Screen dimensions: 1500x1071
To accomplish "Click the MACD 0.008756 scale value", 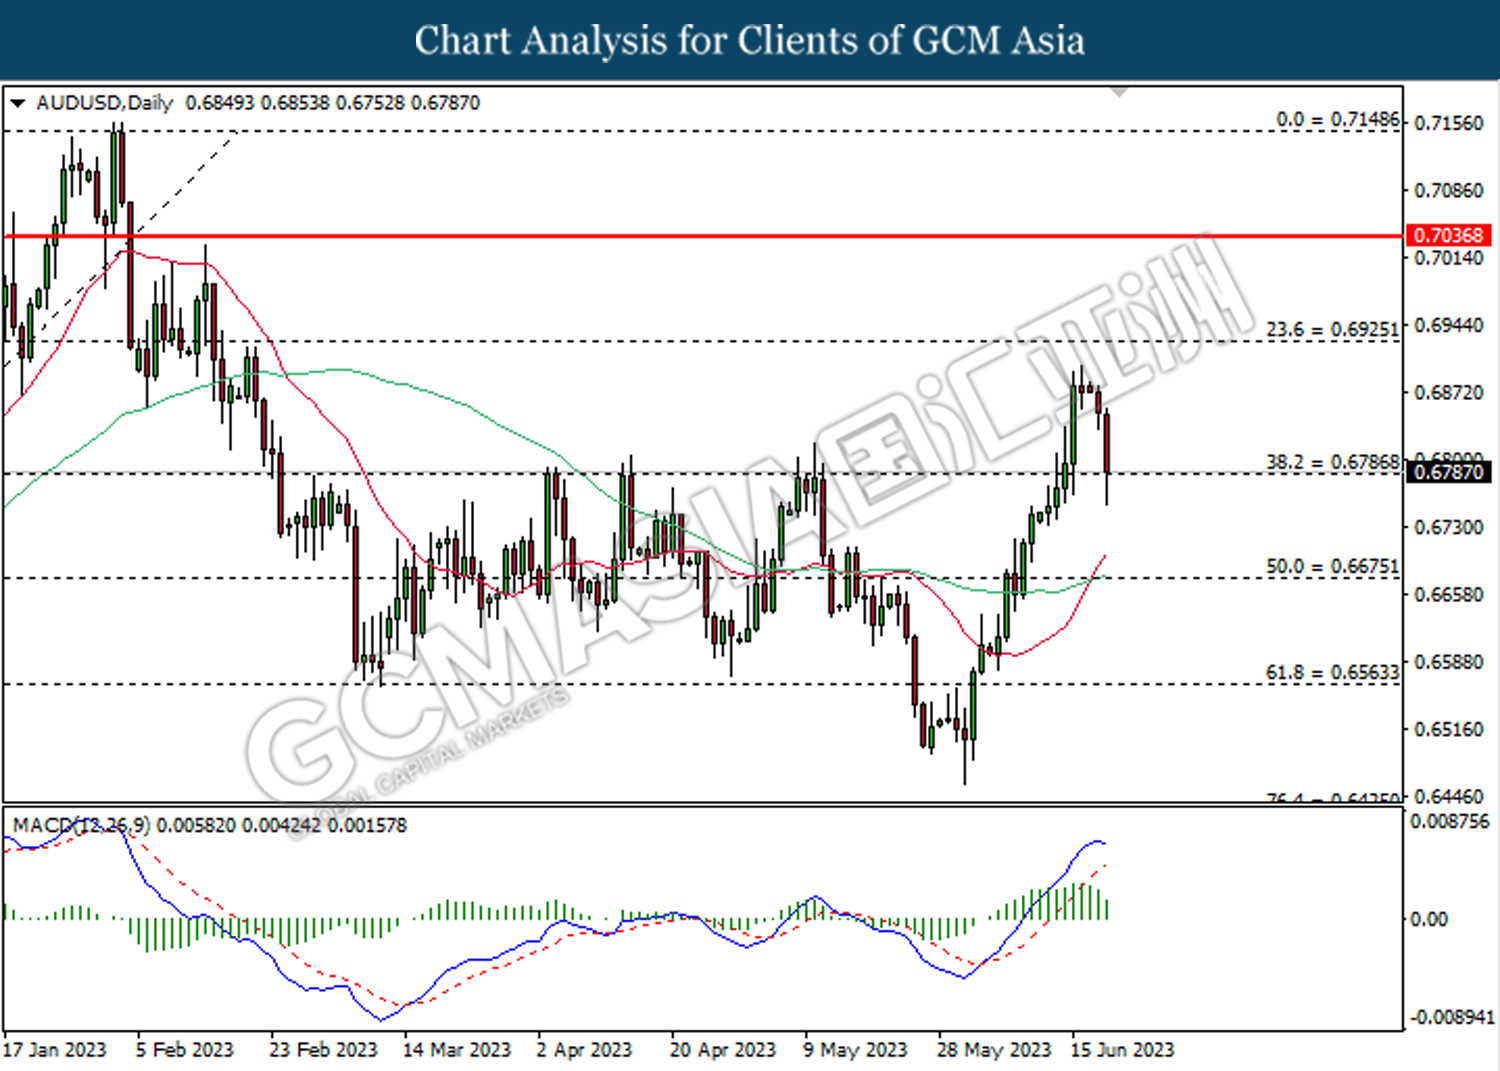I will click(x=1449, y=821).
